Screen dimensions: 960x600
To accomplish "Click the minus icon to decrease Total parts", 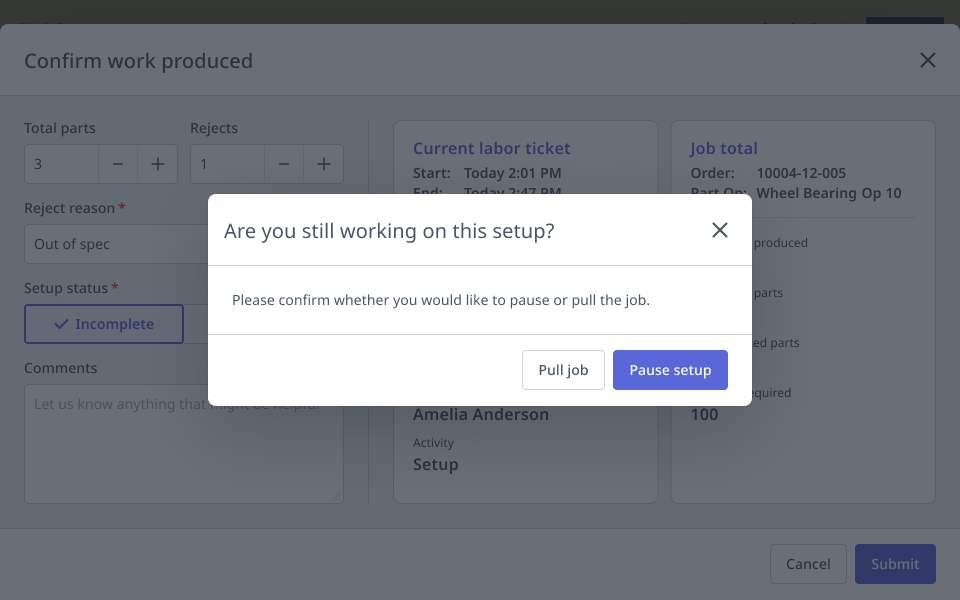I will (117, 164).
